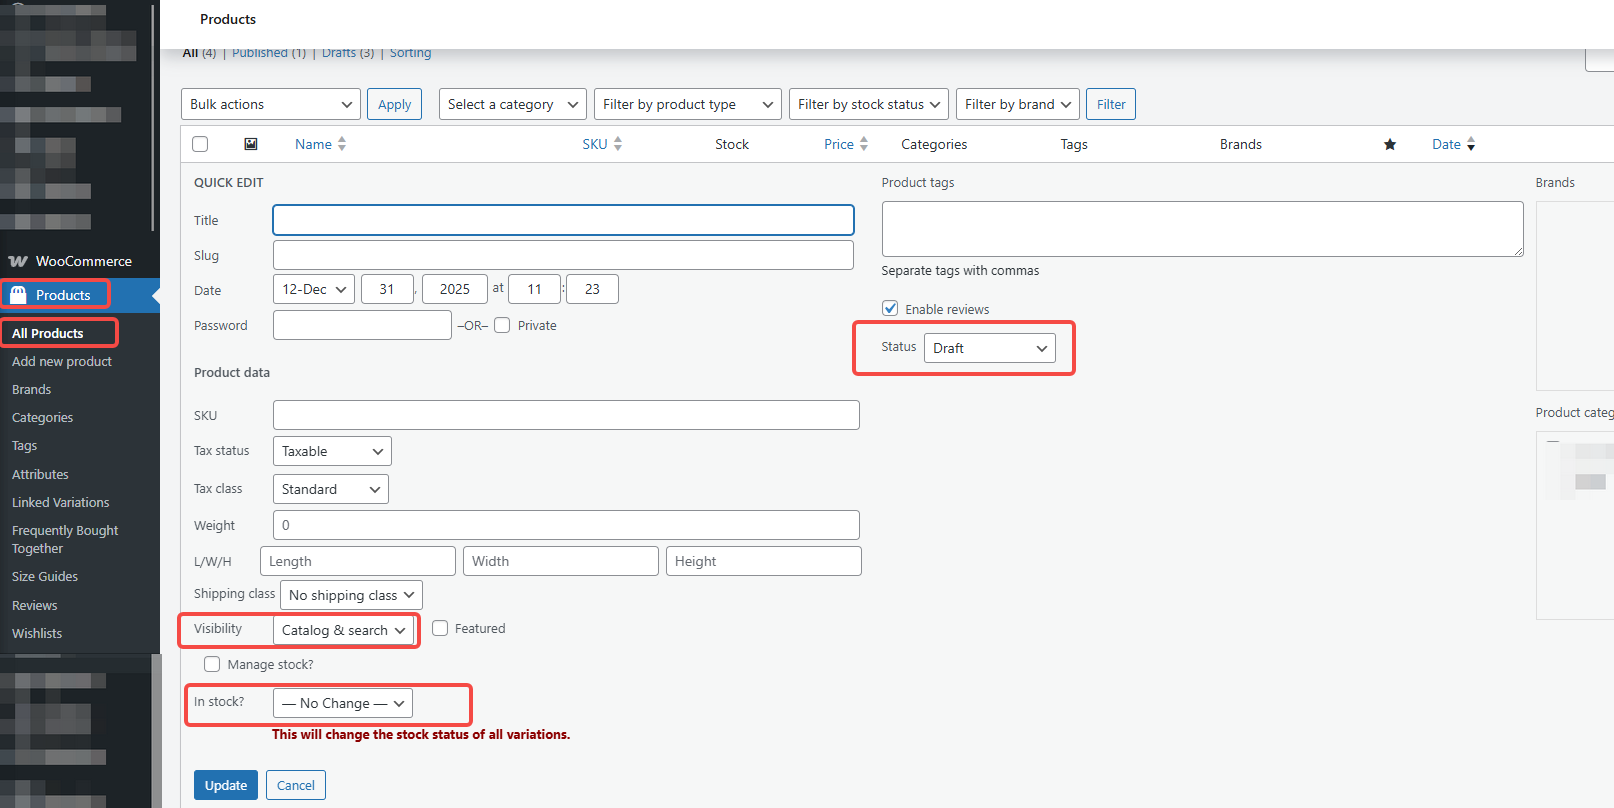Open the Tags submenu item

[25, 445]
